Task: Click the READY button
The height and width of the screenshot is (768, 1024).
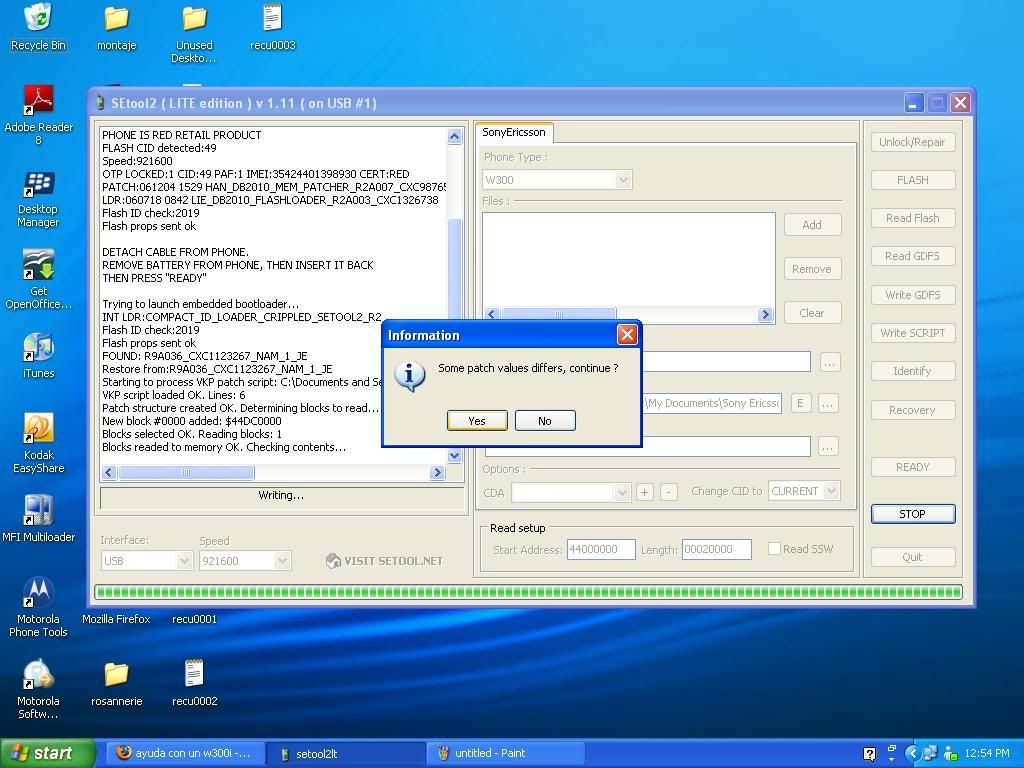Action: [912, 467]
